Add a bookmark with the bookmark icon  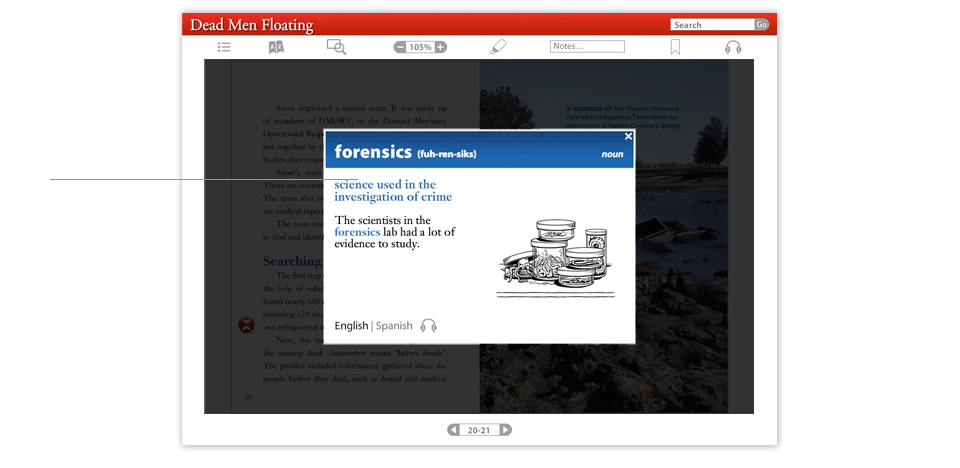pyautogui.click(x=675, y=47)
